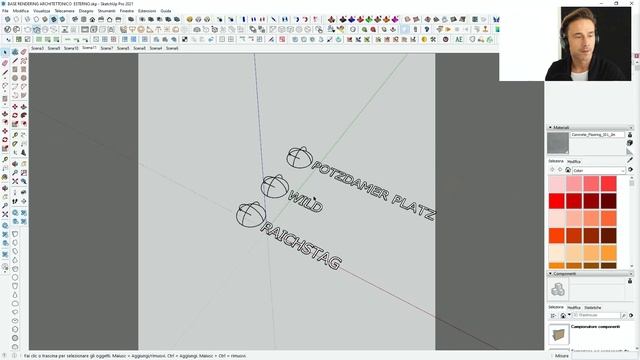
Task: Open Componenti Modifica tab
Action: (x=574, y=307)
